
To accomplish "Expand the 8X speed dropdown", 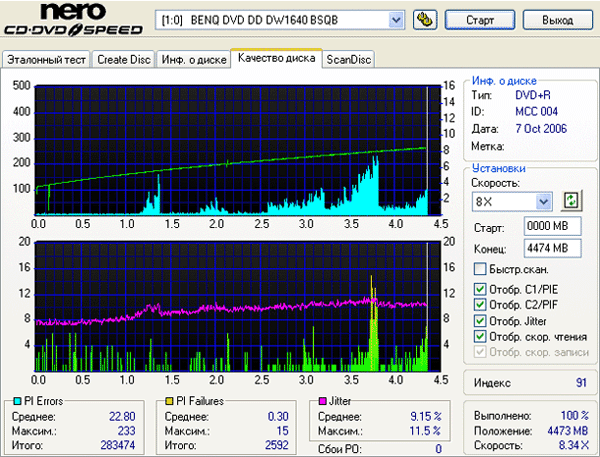I will [544, 201].
